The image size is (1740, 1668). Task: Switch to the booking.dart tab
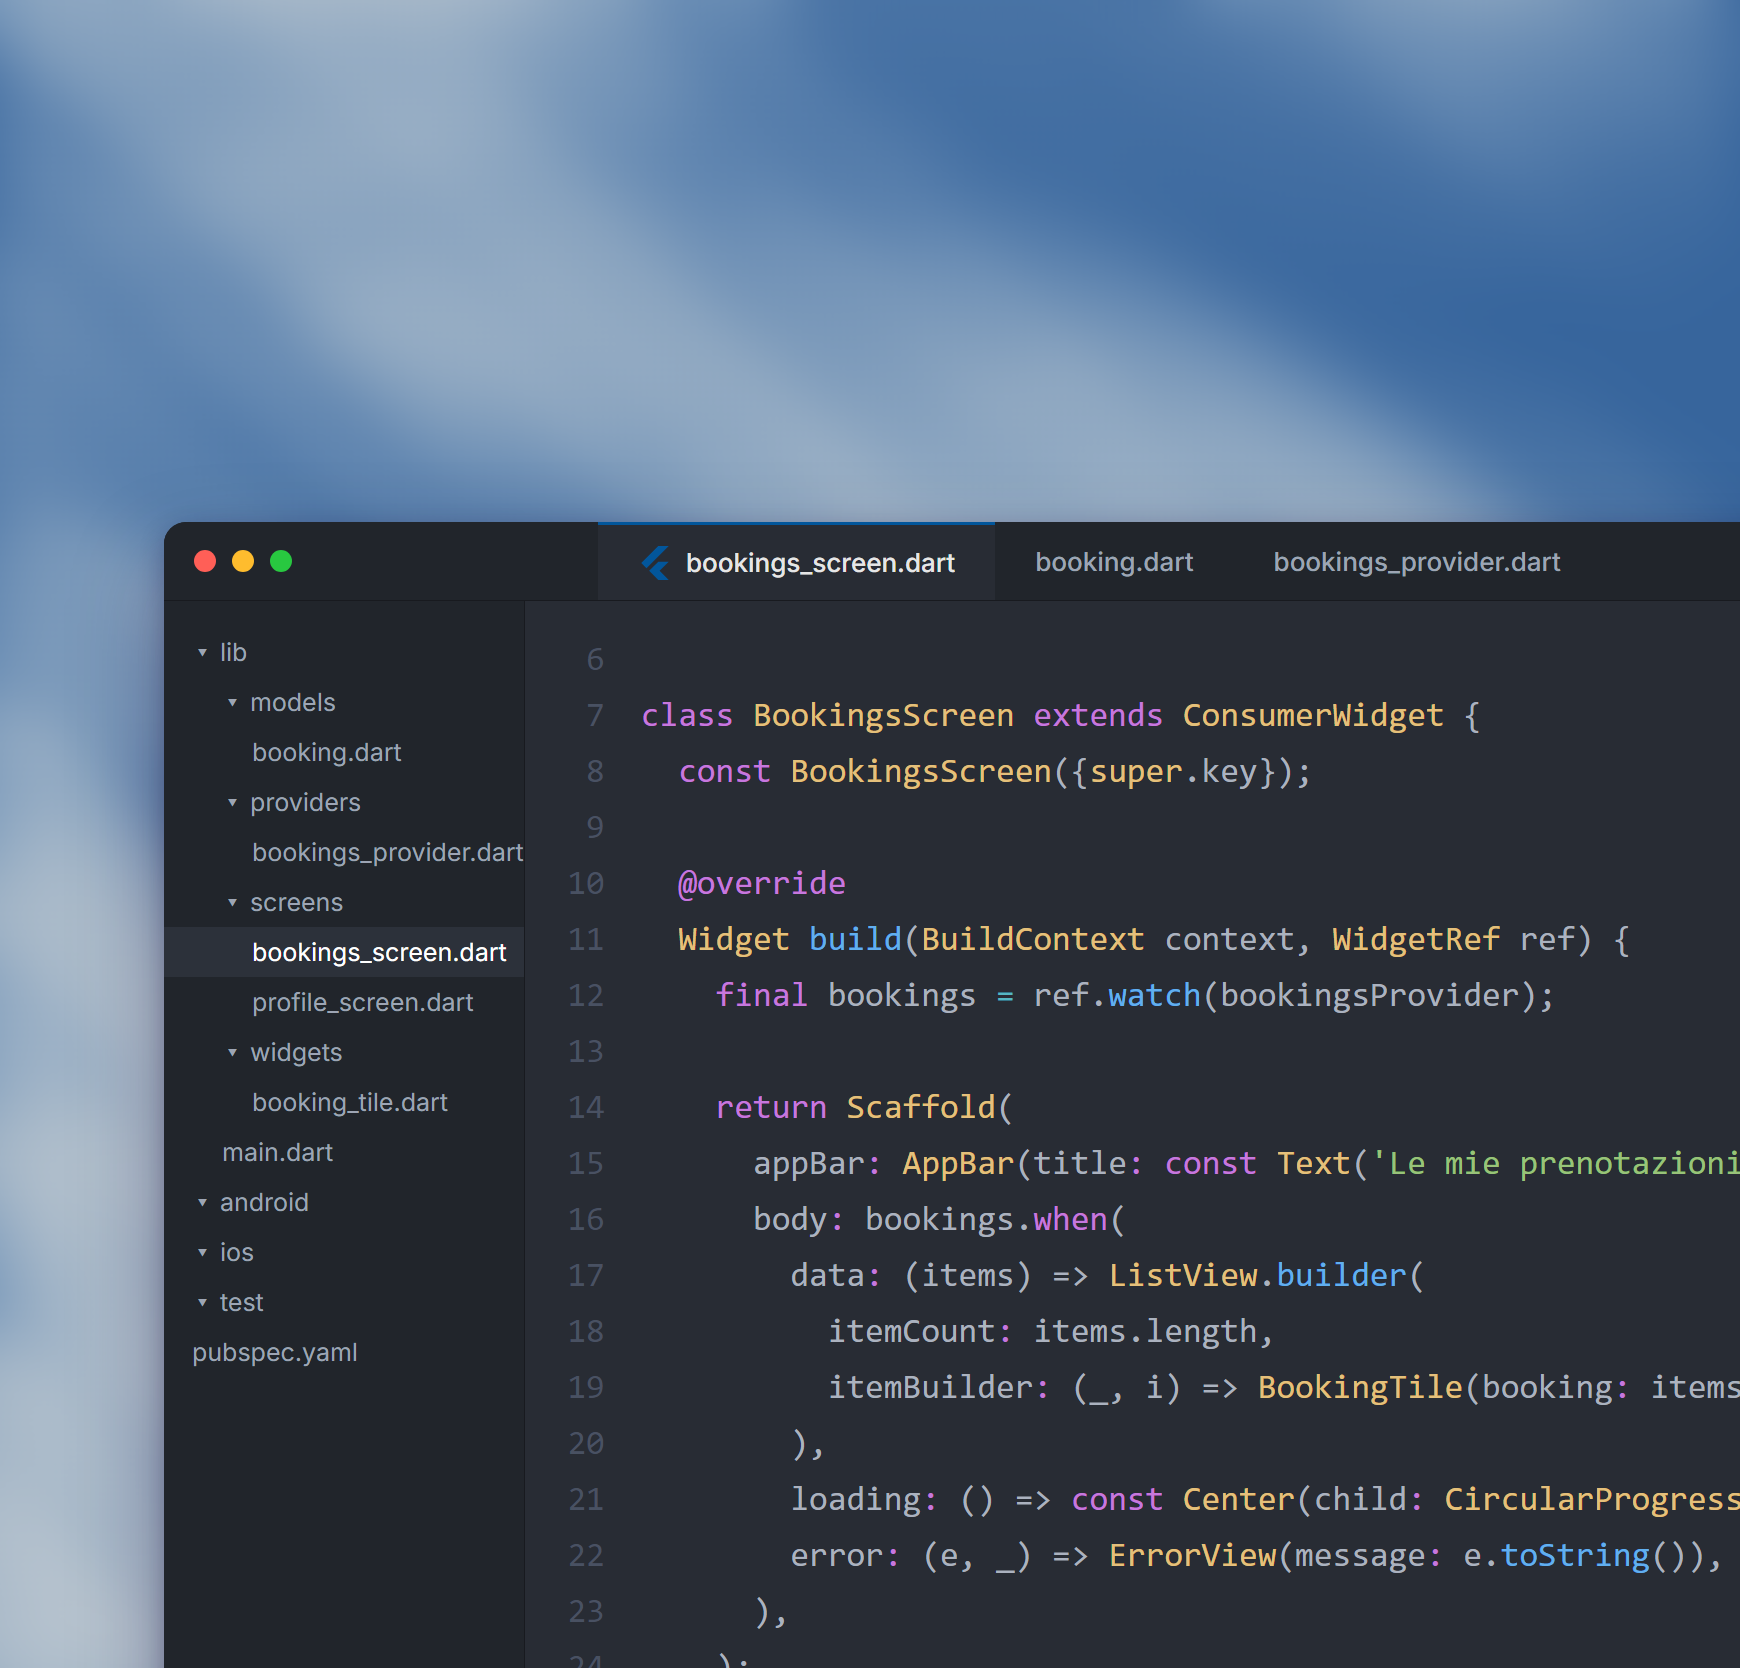coord(1114,562)
